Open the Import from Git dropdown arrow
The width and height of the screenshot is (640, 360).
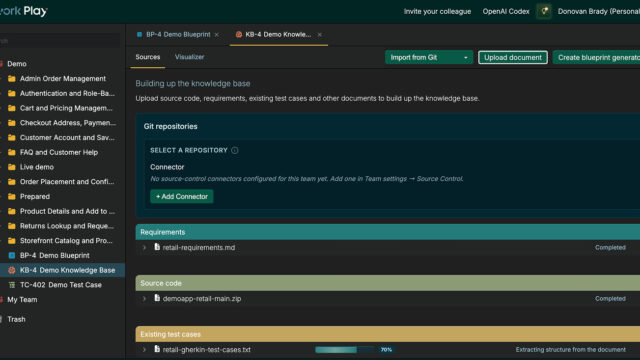(465, 58)
